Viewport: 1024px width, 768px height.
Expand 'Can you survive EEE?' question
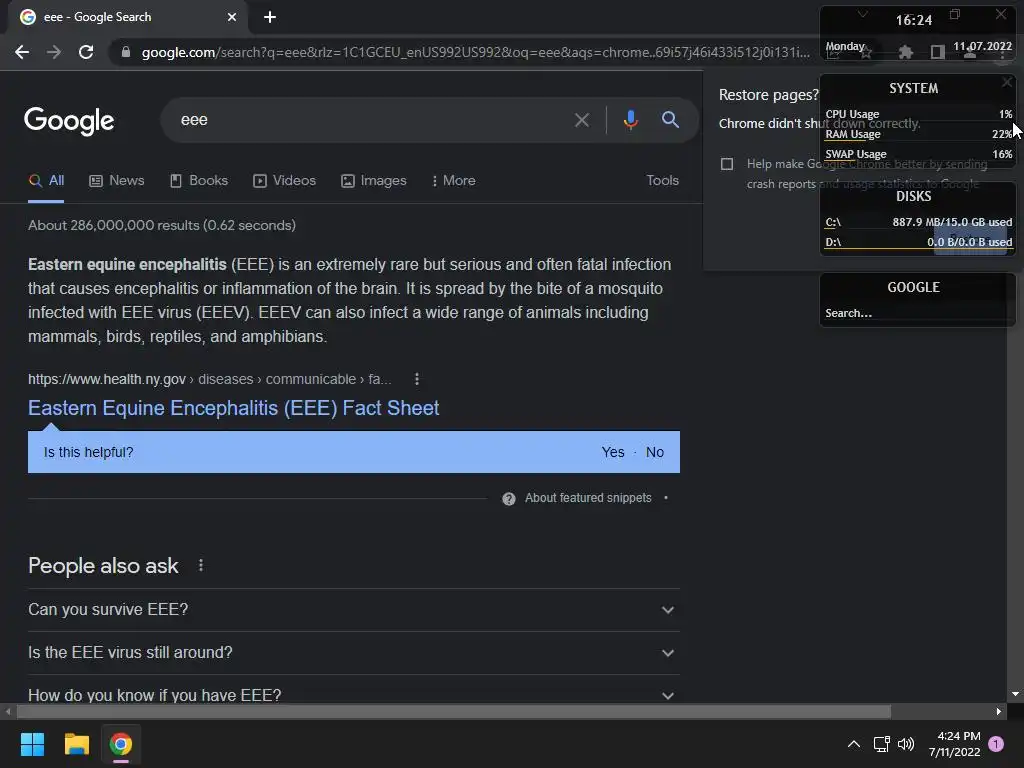[x=354, y=609]
